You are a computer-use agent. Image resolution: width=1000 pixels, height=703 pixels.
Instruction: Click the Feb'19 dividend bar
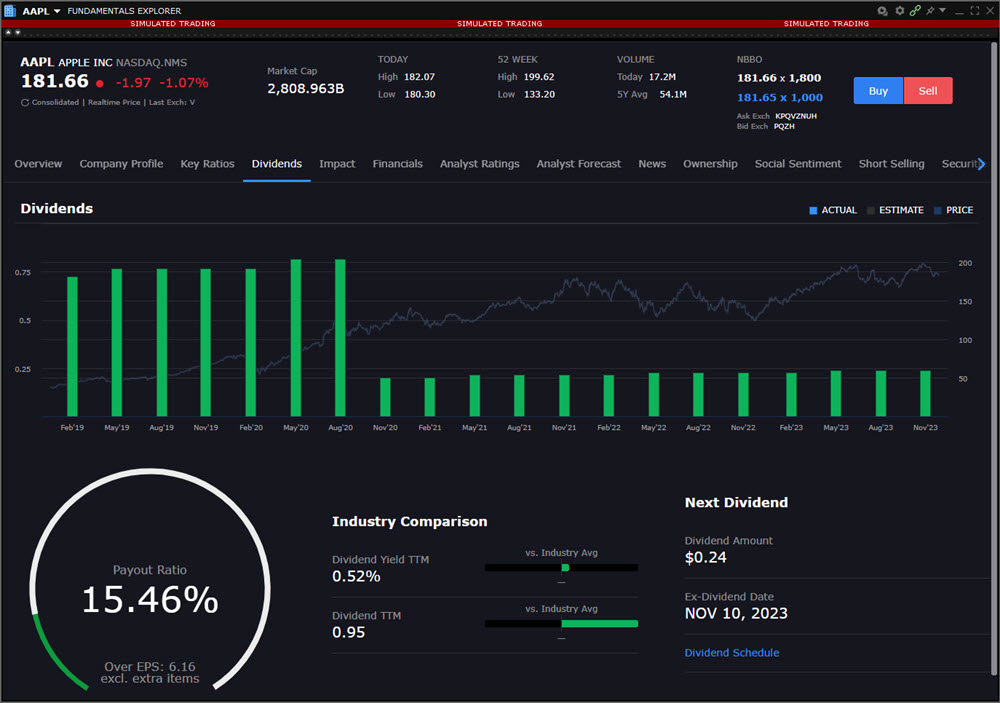pyautogui.click(x=72, y=346)
